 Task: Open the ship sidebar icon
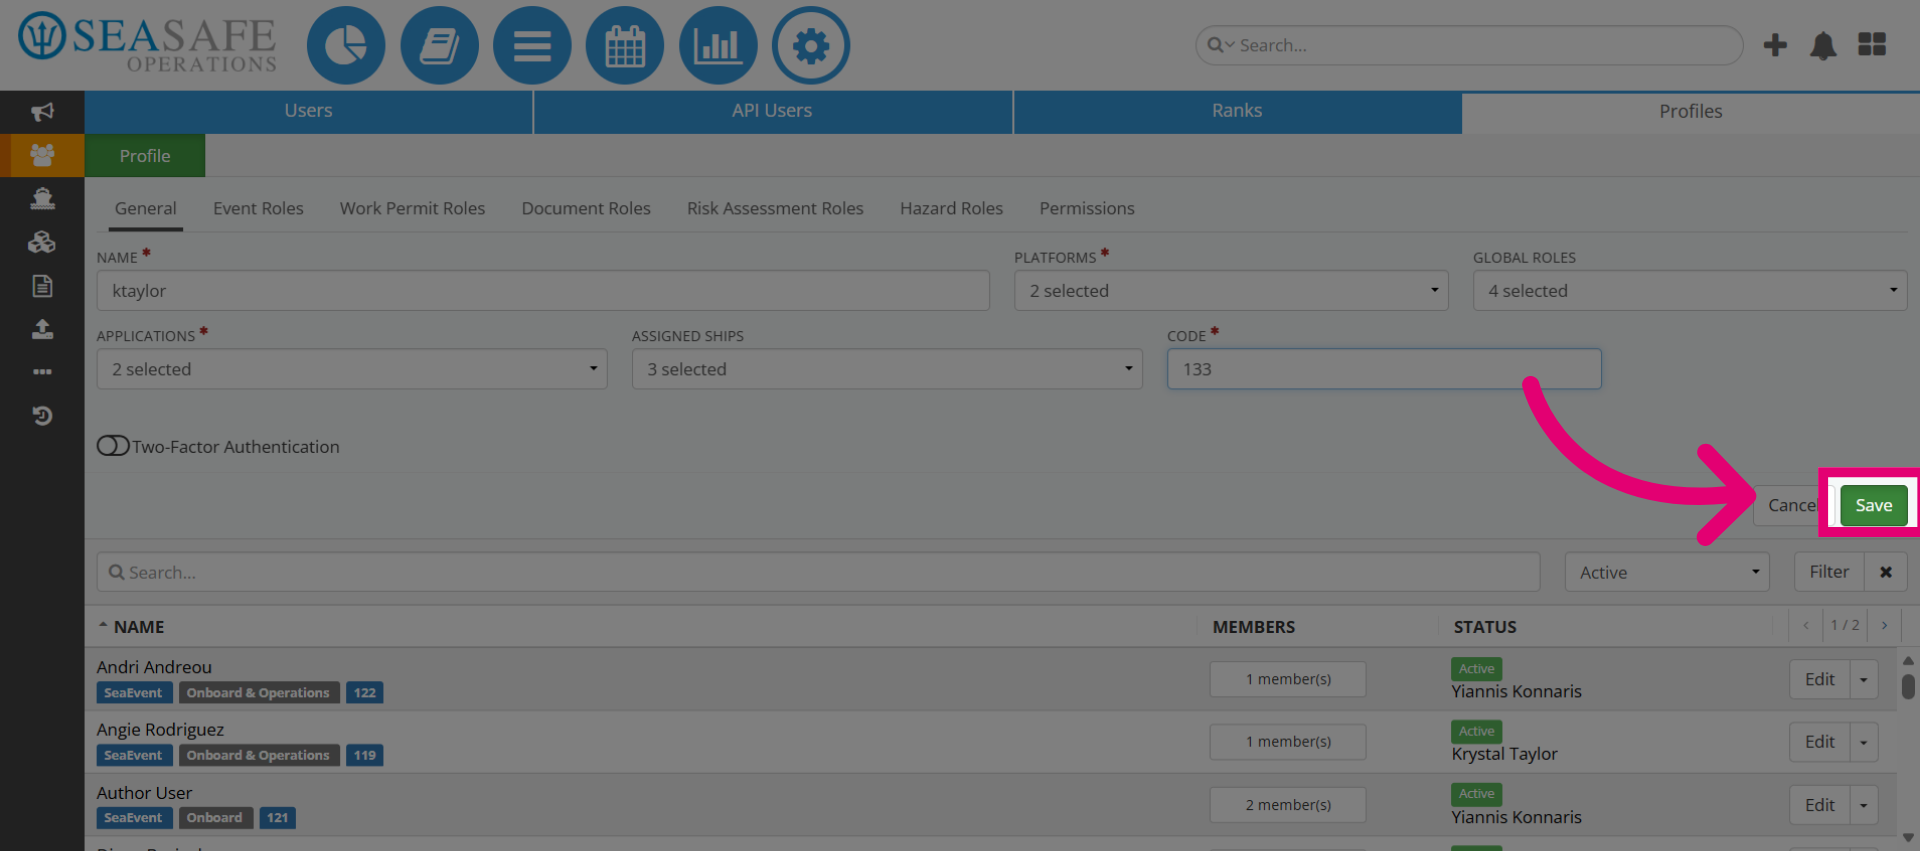click(x=42, y=198)
